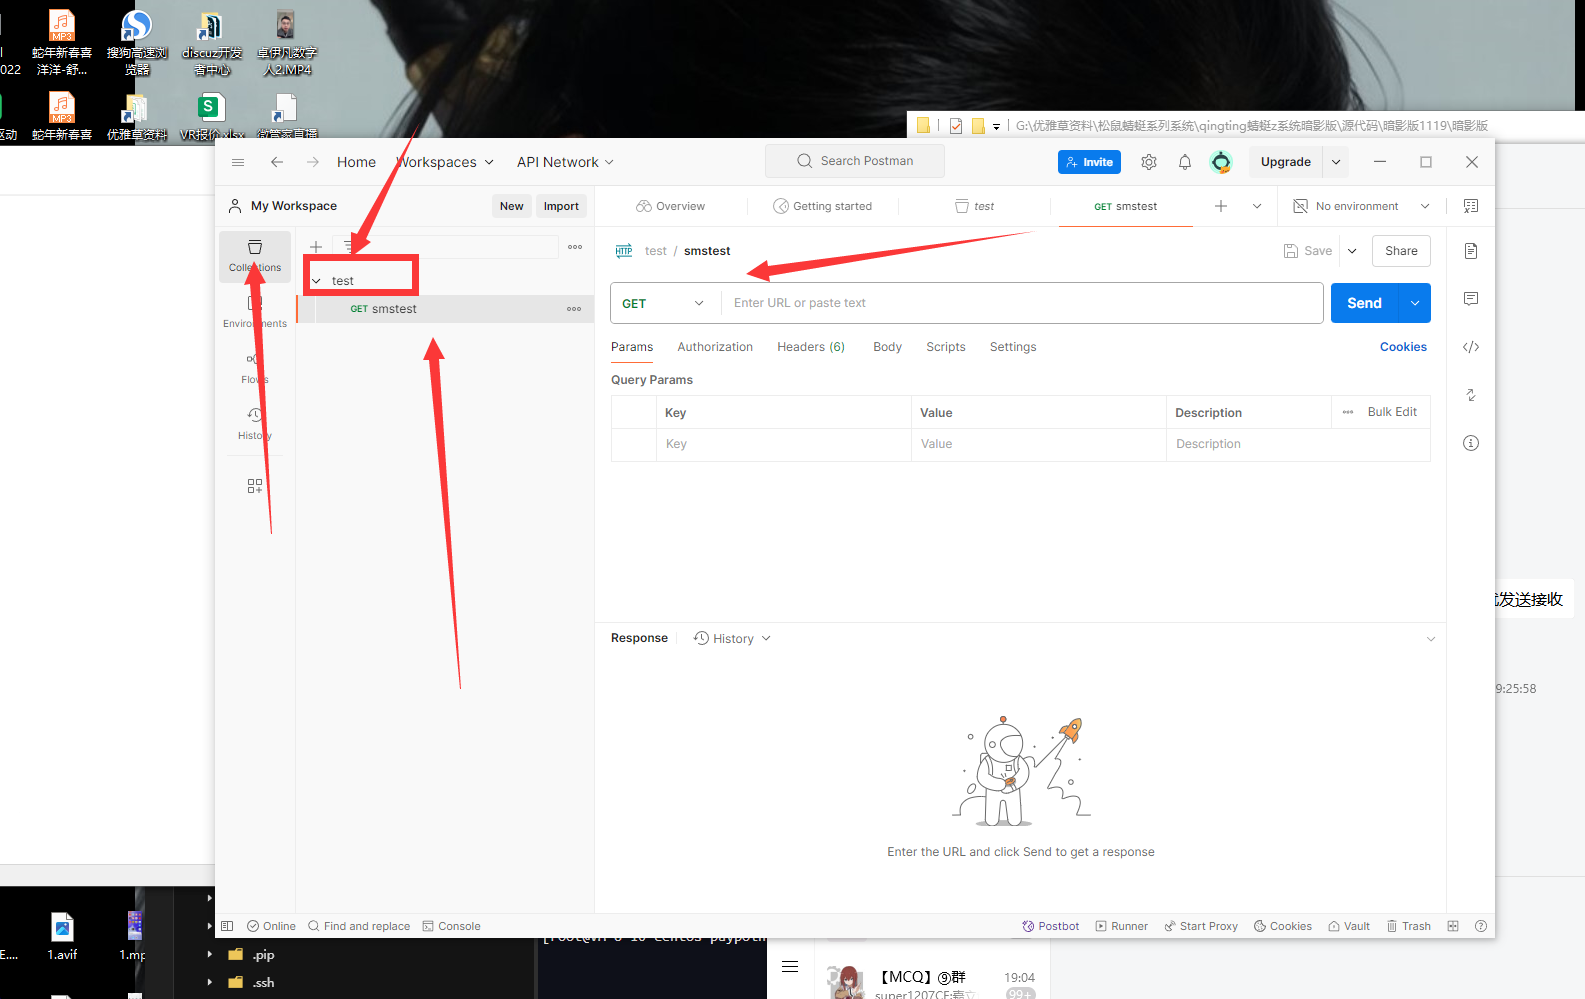Expand the API Network dropdown

565,162
